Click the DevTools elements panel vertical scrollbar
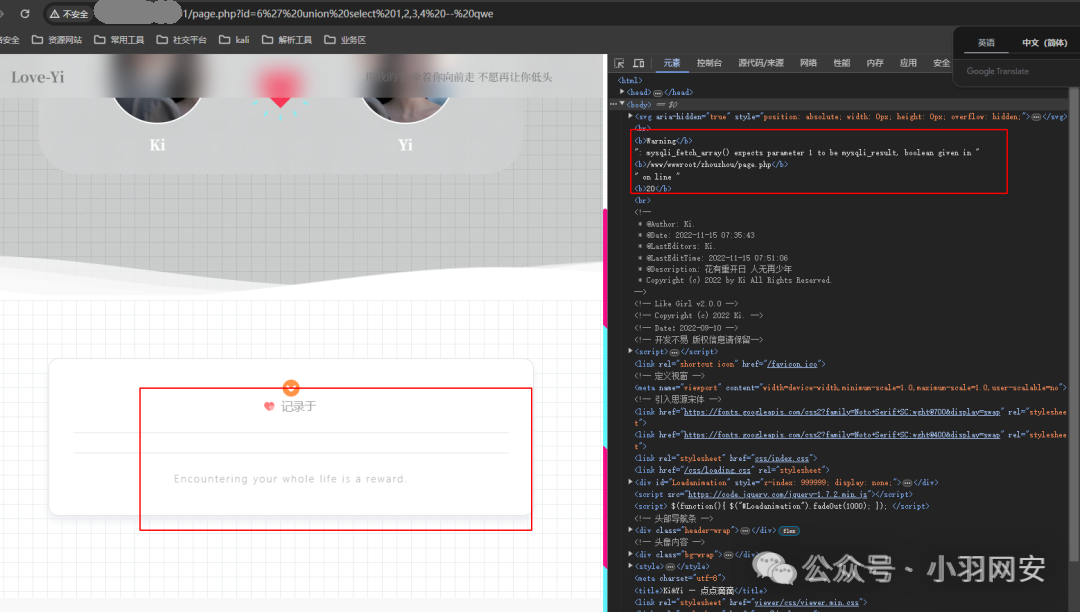Image resolution: width=1080 pixels, height=612 pixels. [1074, 324]
